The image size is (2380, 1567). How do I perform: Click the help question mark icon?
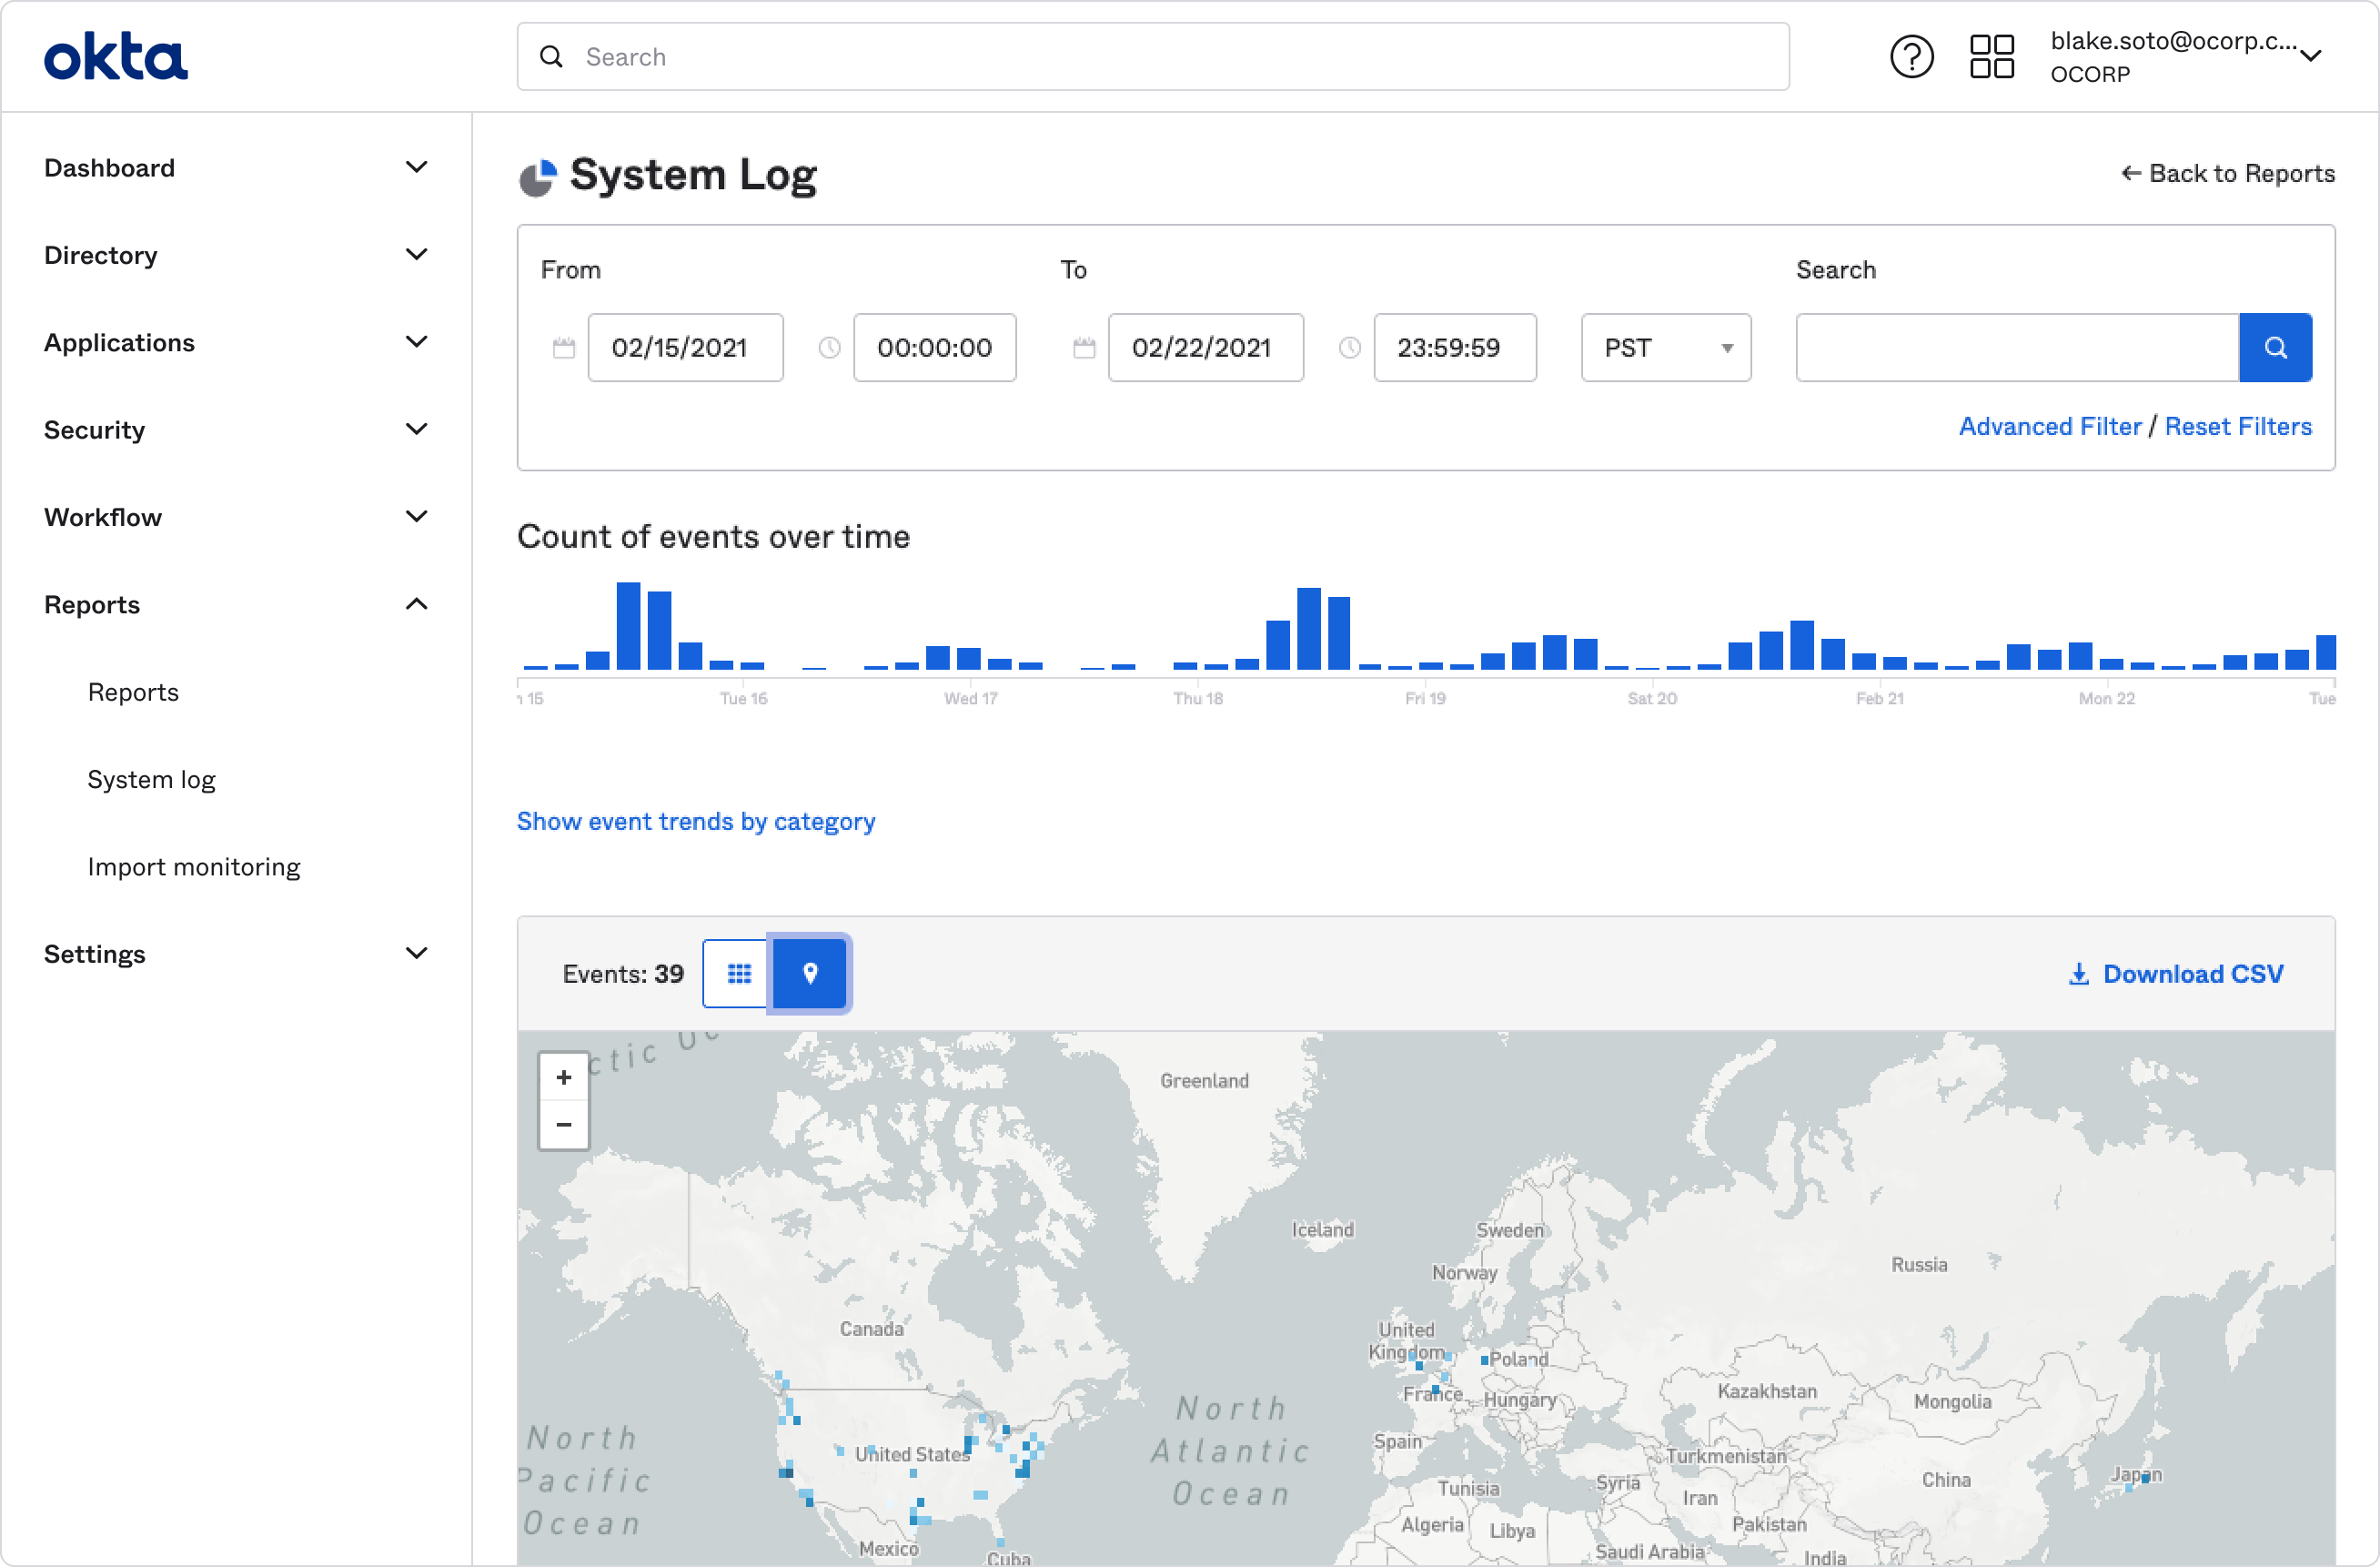tap(1911, 57)
